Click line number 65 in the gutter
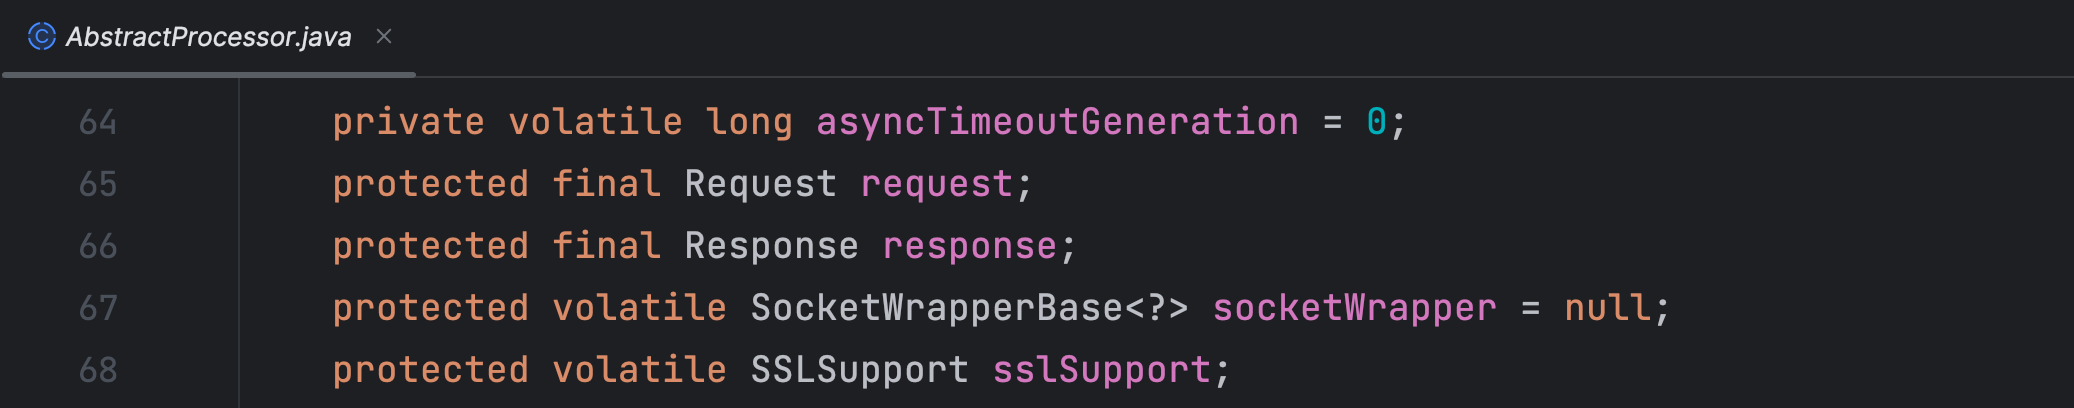Image resolution: width=2074 pixels, height=408 pixels. (98, 184)
